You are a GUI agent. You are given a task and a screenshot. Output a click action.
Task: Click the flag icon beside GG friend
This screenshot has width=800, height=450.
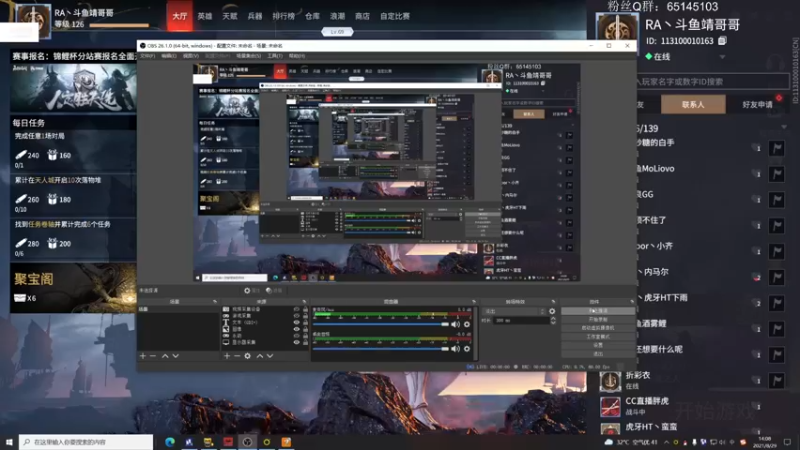coord(777,199)
